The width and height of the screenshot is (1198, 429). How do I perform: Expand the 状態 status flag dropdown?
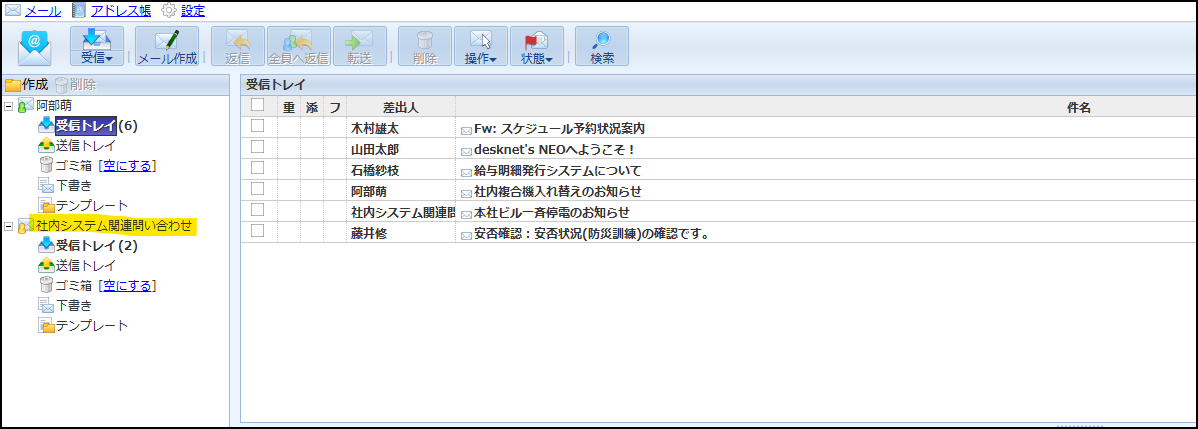coord(537,47)
